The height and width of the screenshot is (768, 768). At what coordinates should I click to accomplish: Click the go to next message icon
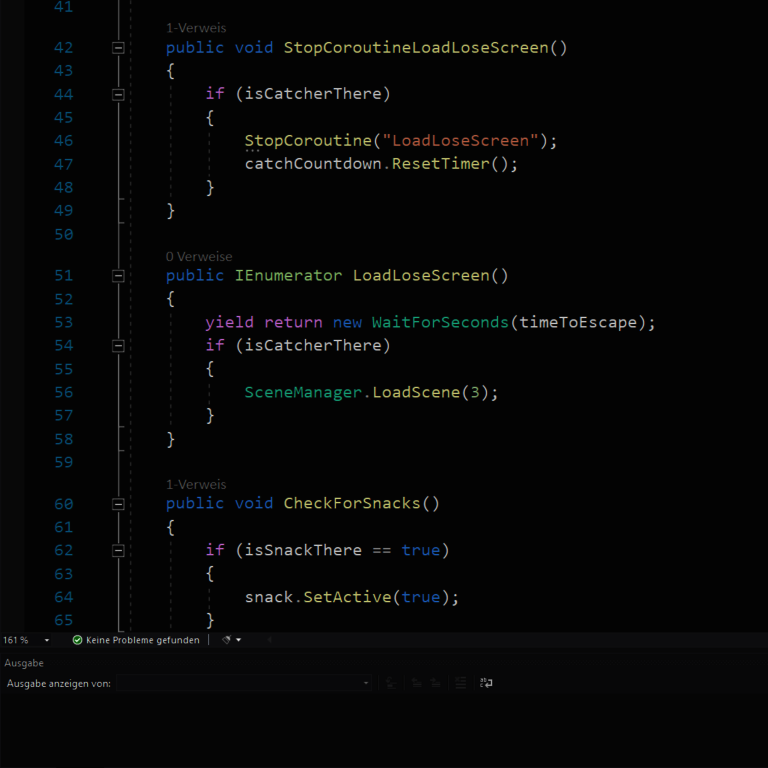pyautogui.click(x=435, y=683)
